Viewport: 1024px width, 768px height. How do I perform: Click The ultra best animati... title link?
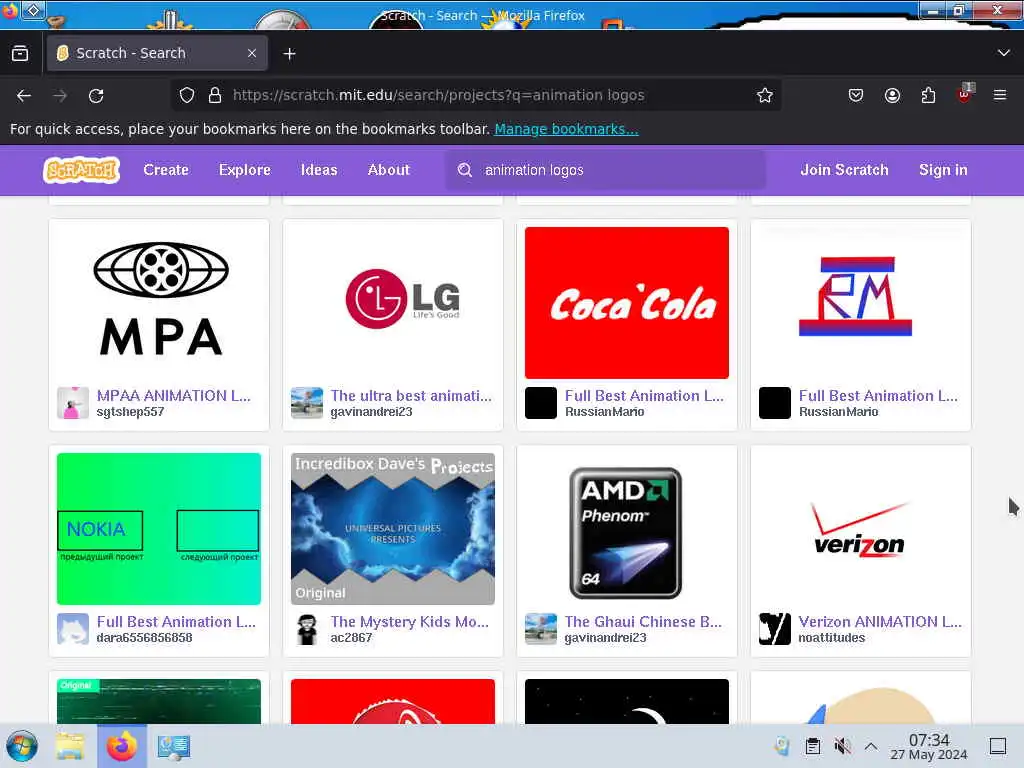[x=411, y=396]
